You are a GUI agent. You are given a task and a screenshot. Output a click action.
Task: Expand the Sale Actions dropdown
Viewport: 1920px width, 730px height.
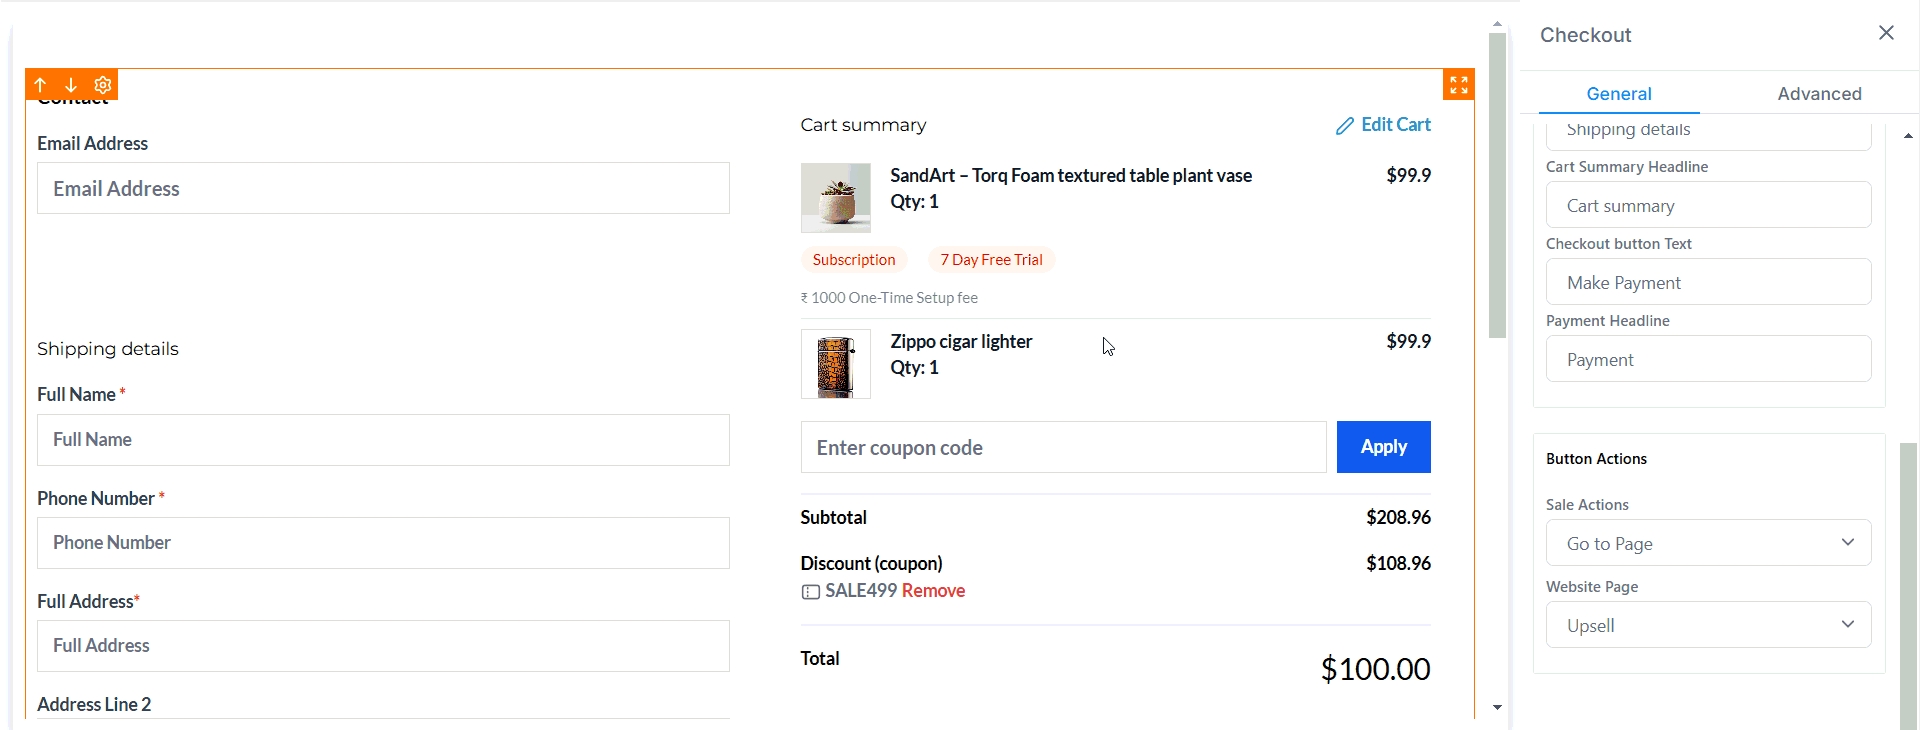point(1708,543)
